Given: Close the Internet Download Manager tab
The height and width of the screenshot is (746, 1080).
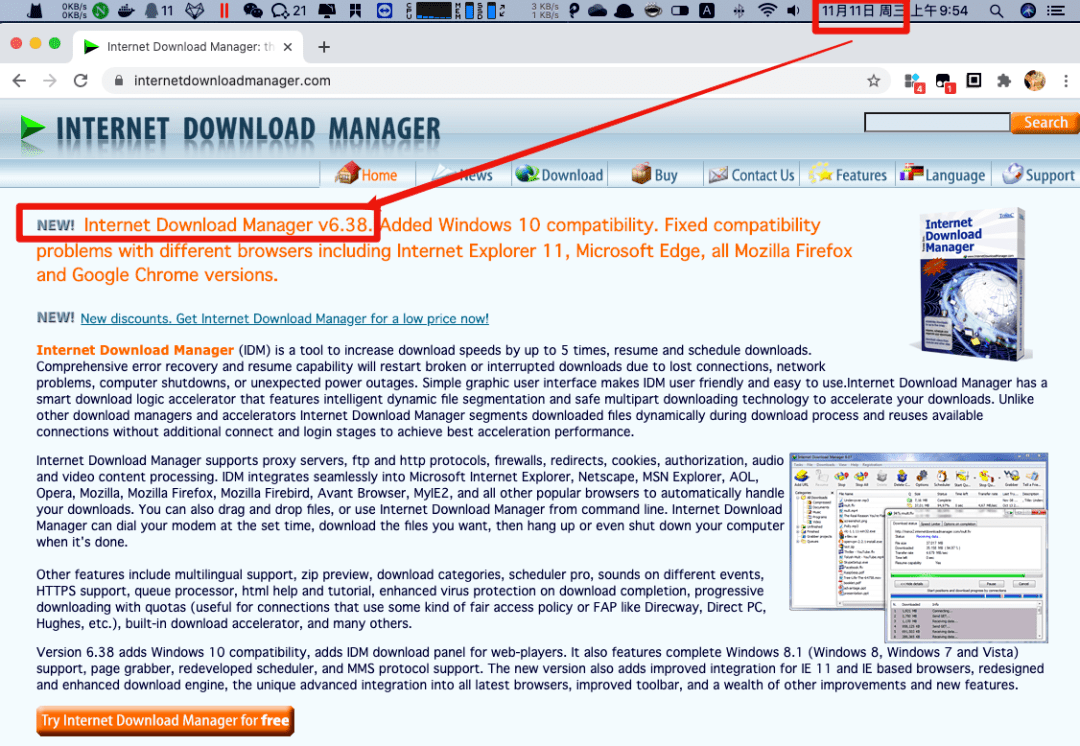Looking at the screenshot, I should point(288,47).
